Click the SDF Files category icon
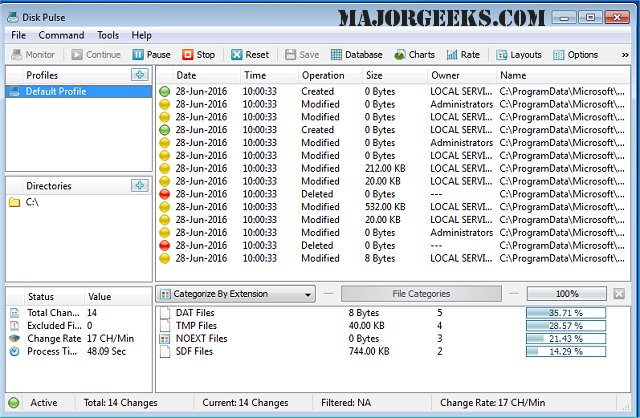The image size is (640, 418). (165, 351)
